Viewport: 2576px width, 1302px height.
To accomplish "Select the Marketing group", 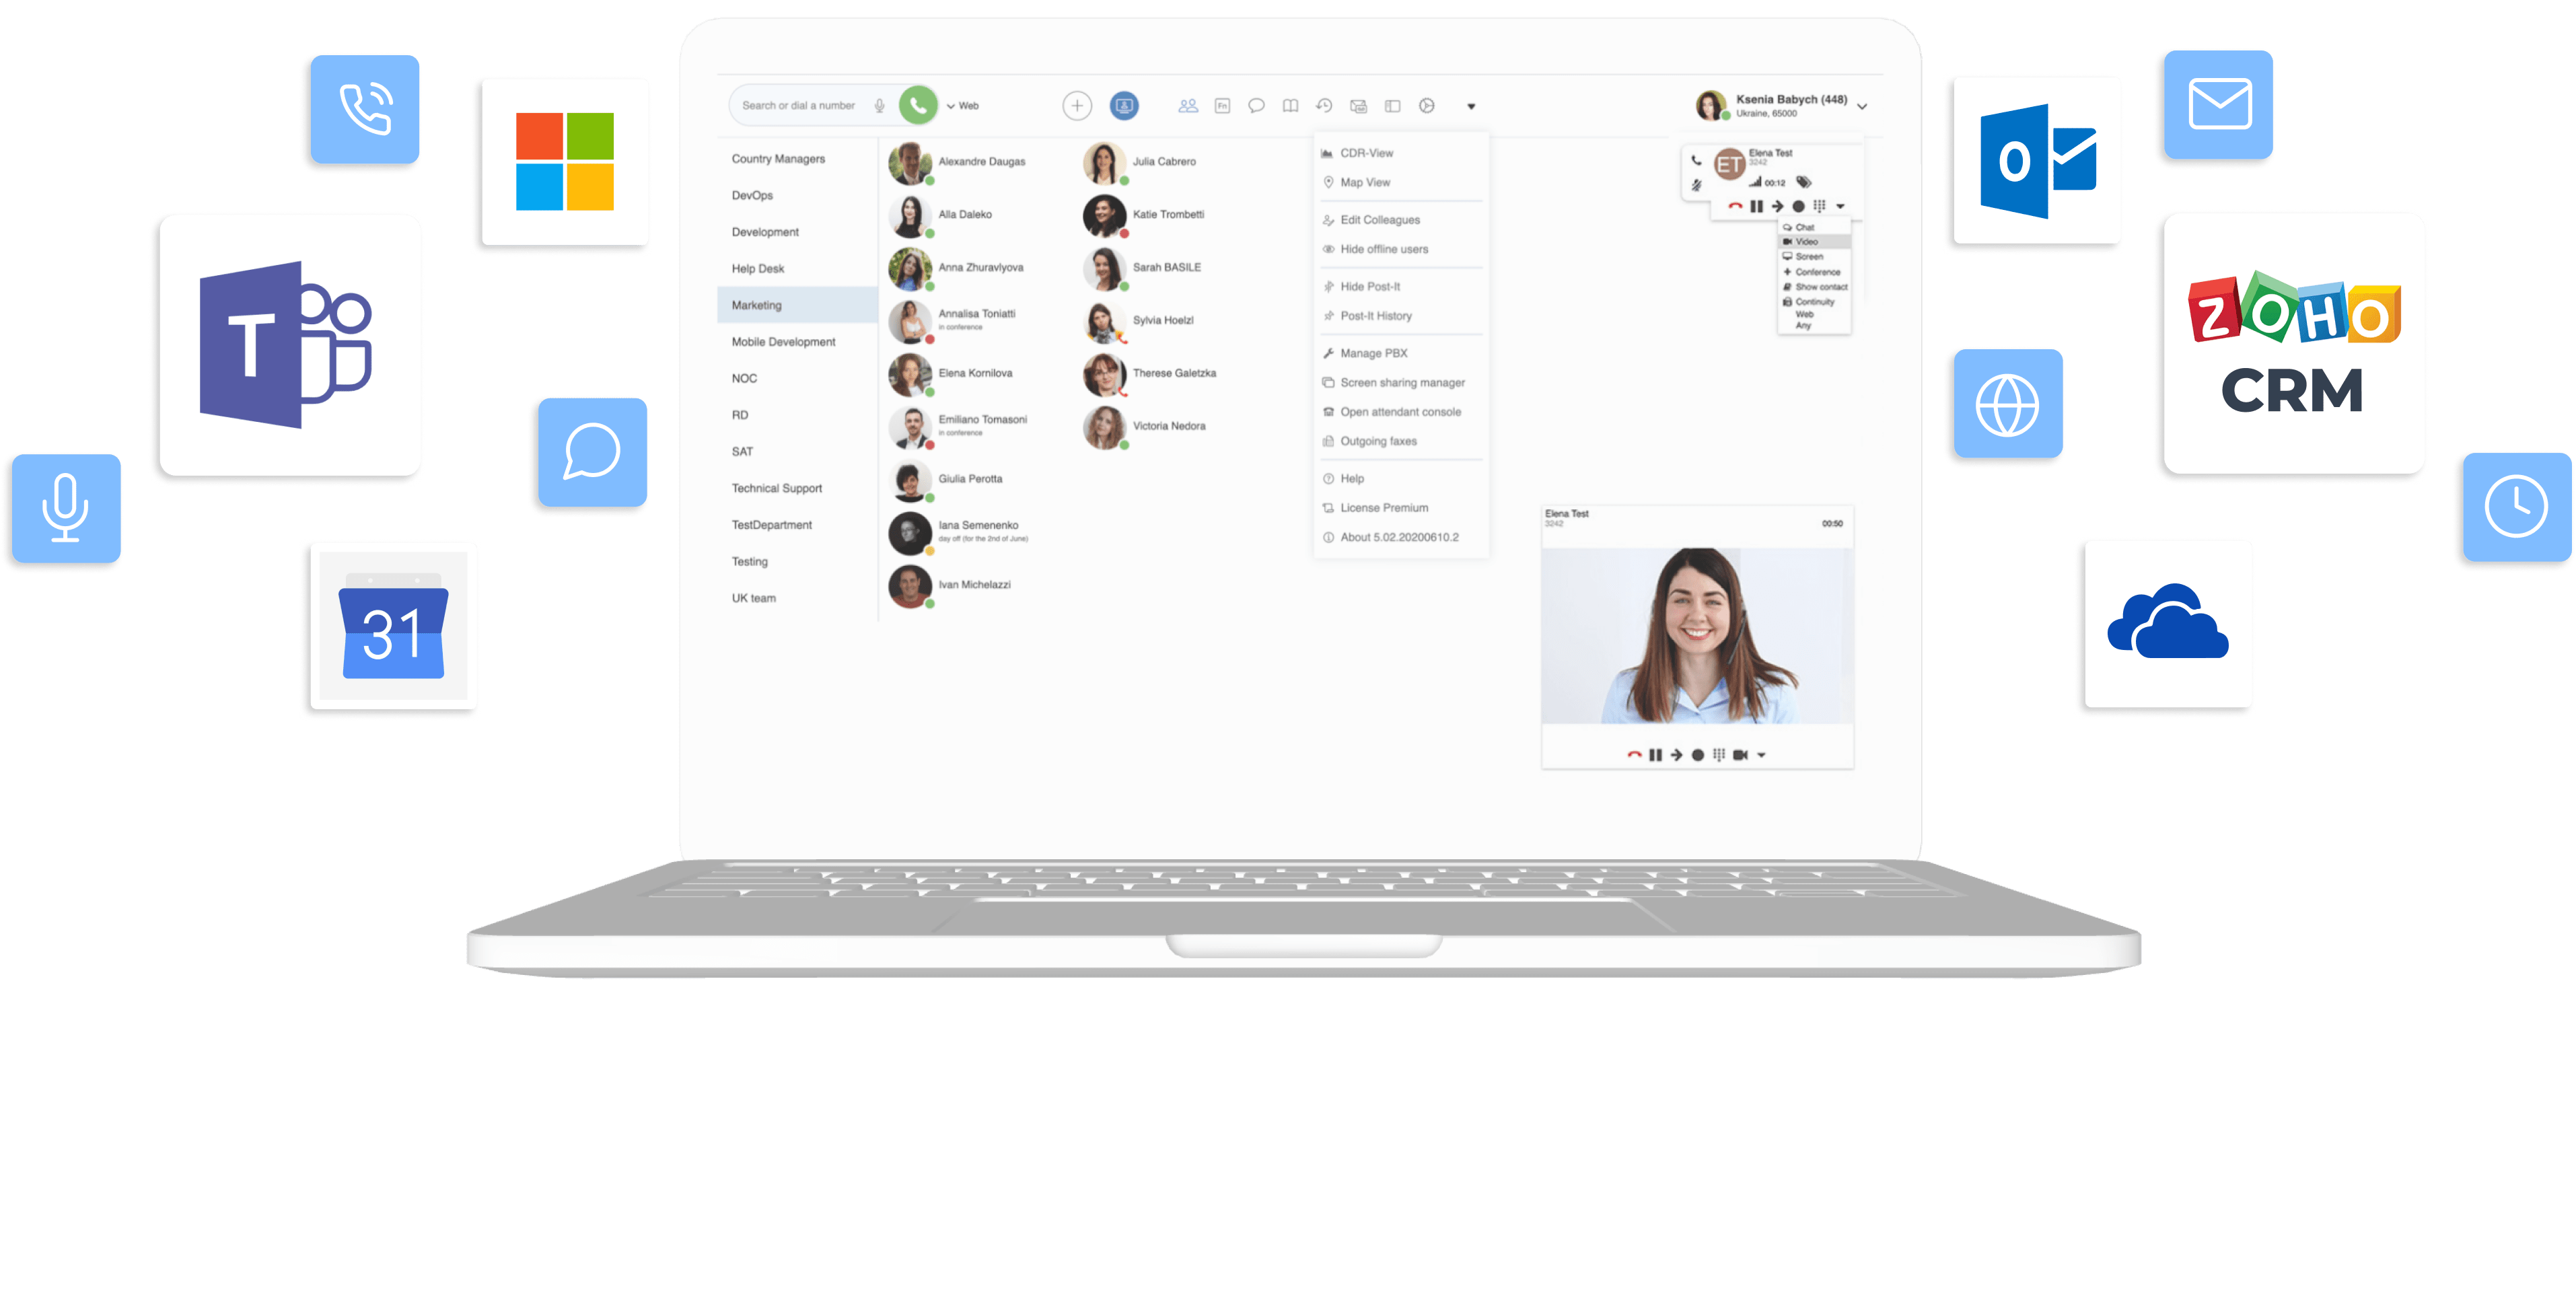I will pos(797,305).
